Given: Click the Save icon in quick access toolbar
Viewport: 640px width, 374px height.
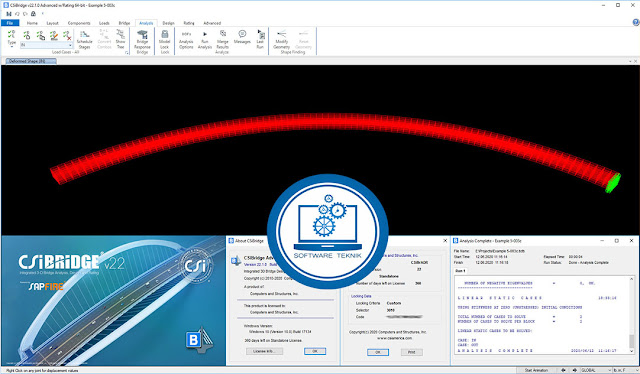Looking at the screenshot, I should tap(9, 14).
